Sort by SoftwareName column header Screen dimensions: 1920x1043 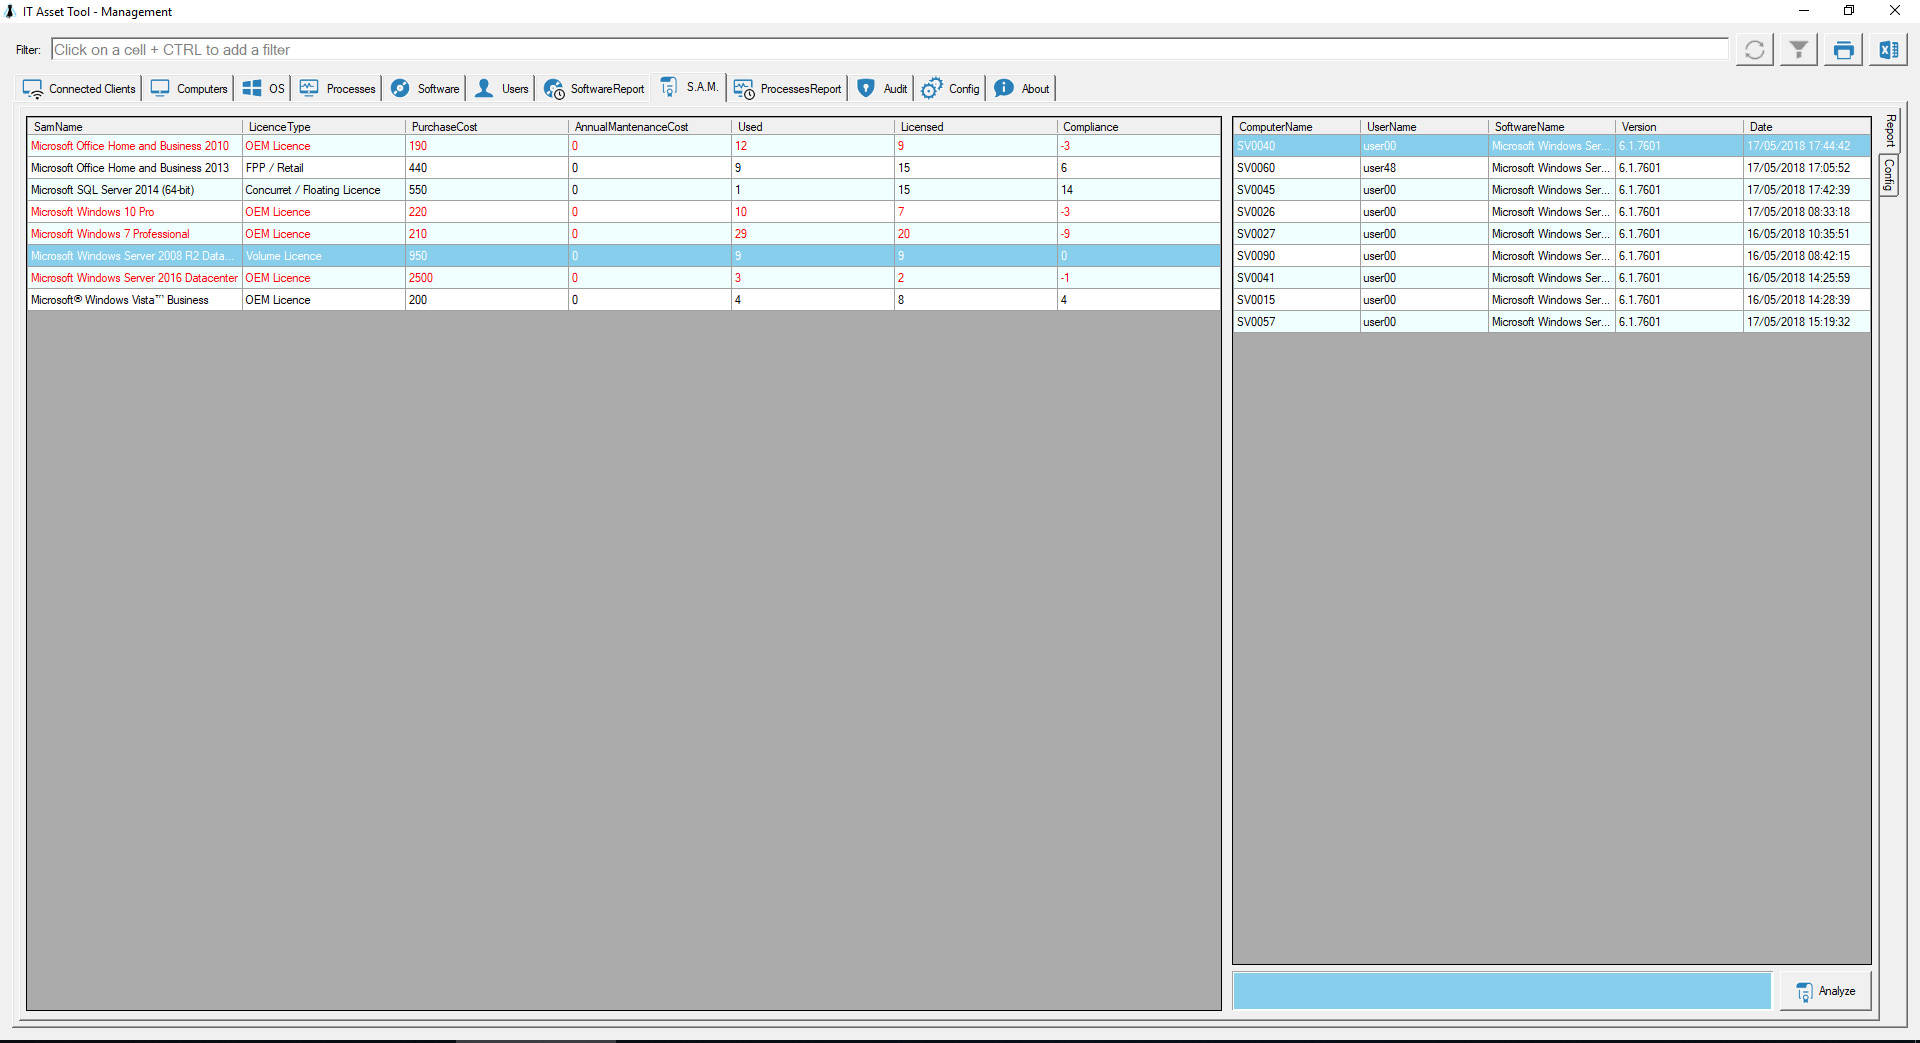1552,127
